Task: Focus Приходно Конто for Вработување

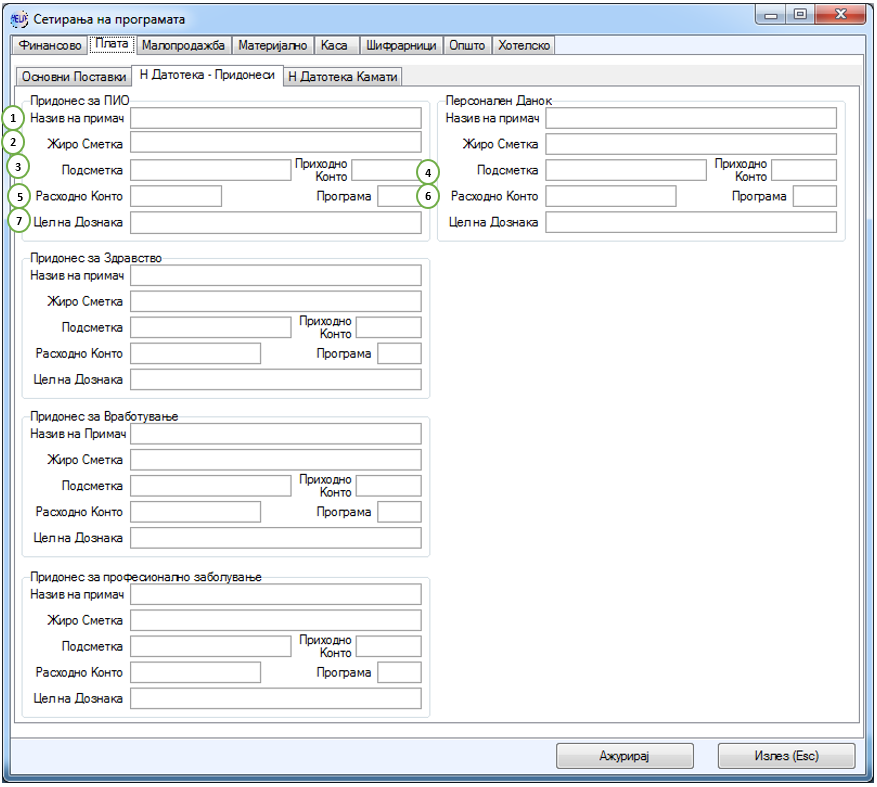Action: (389, 486)
